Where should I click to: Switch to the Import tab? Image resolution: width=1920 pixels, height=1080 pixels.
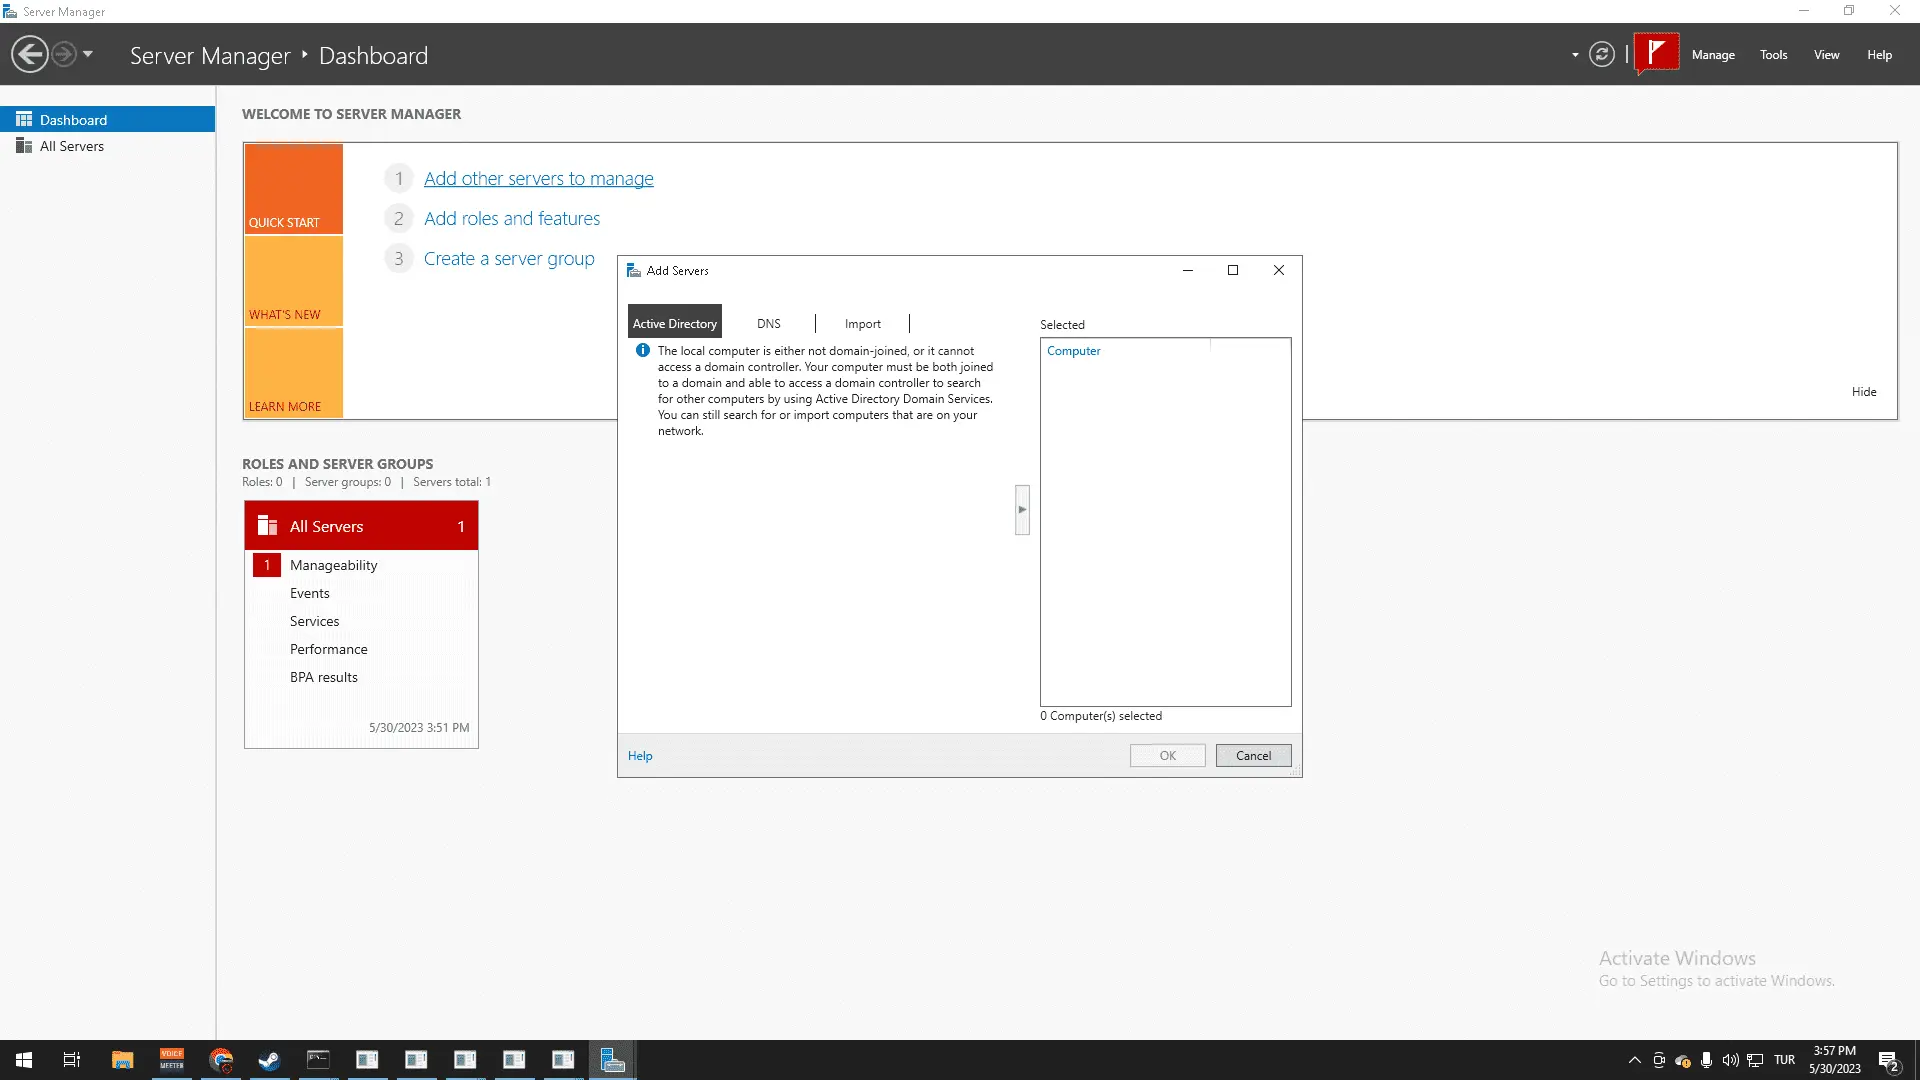863,323
